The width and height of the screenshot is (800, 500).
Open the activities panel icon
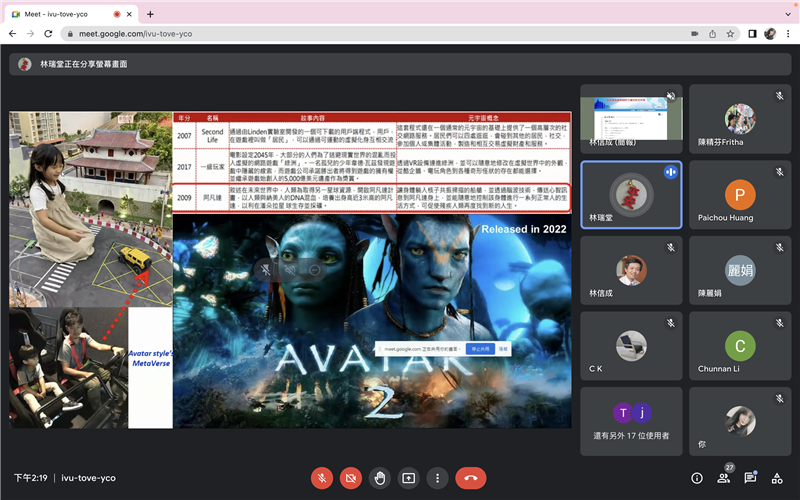click(x=777, y=478)
